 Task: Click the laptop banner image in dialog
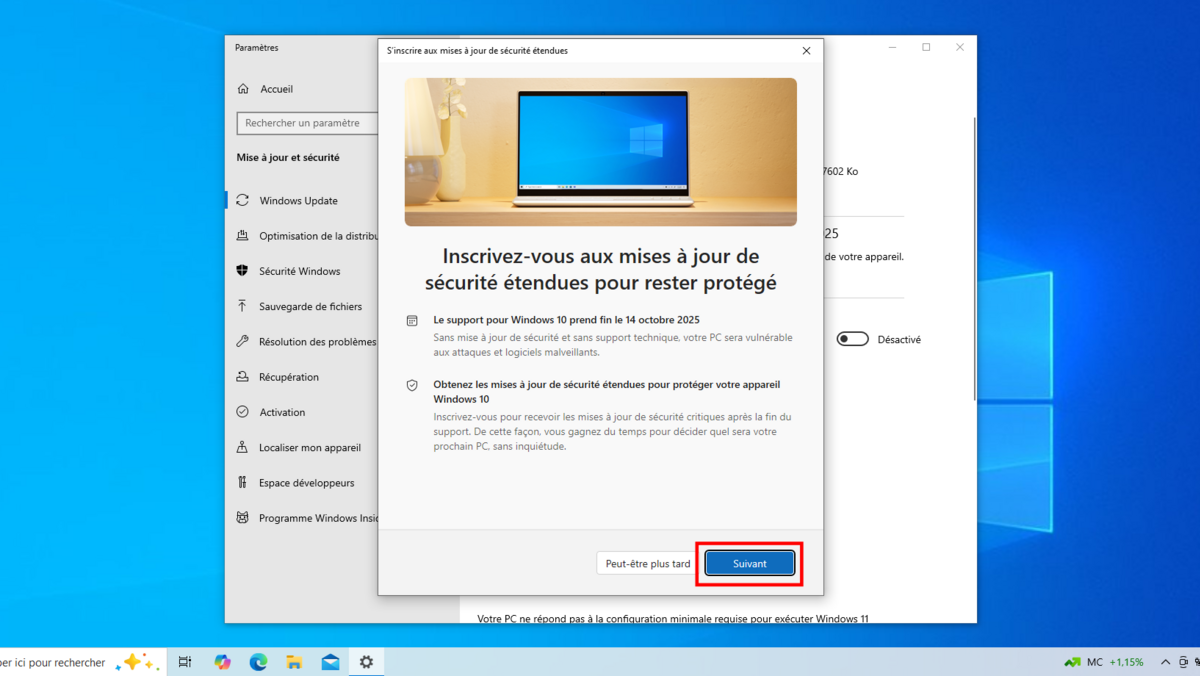(x=600, y=152)
